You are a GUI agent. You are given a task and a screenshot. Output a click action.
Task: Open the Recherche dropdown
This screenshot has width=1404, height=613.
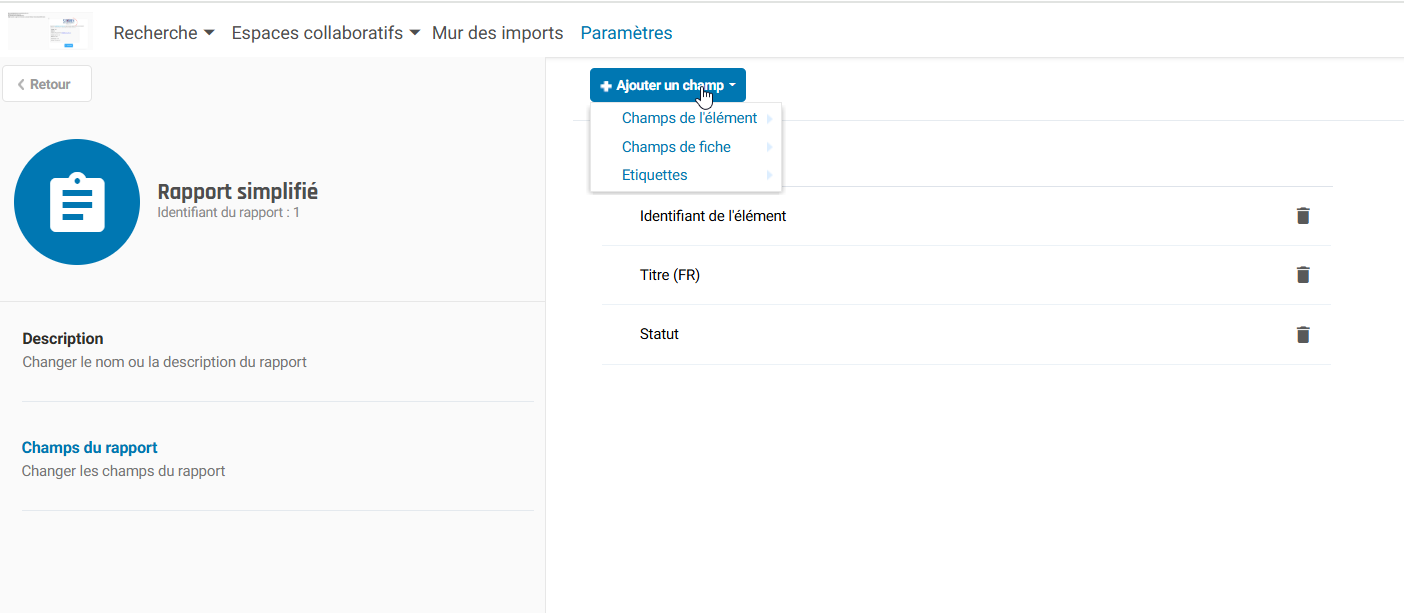pyautogui.click(x=163, y=32)
